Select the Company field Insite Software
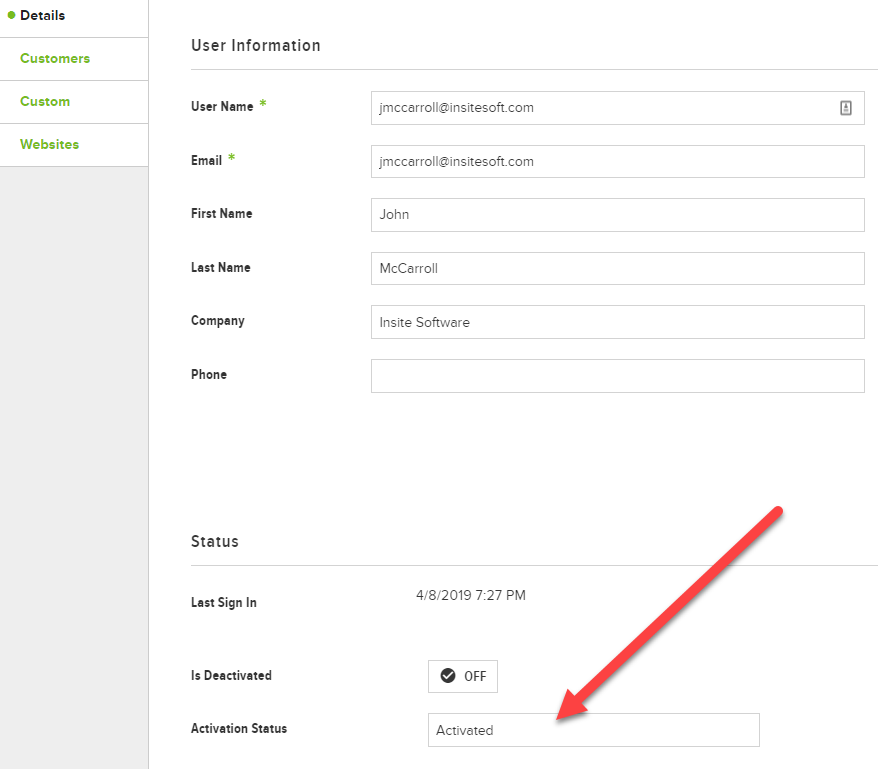The width and height of the screenshot is (878, 769). (x=618, y=322)
